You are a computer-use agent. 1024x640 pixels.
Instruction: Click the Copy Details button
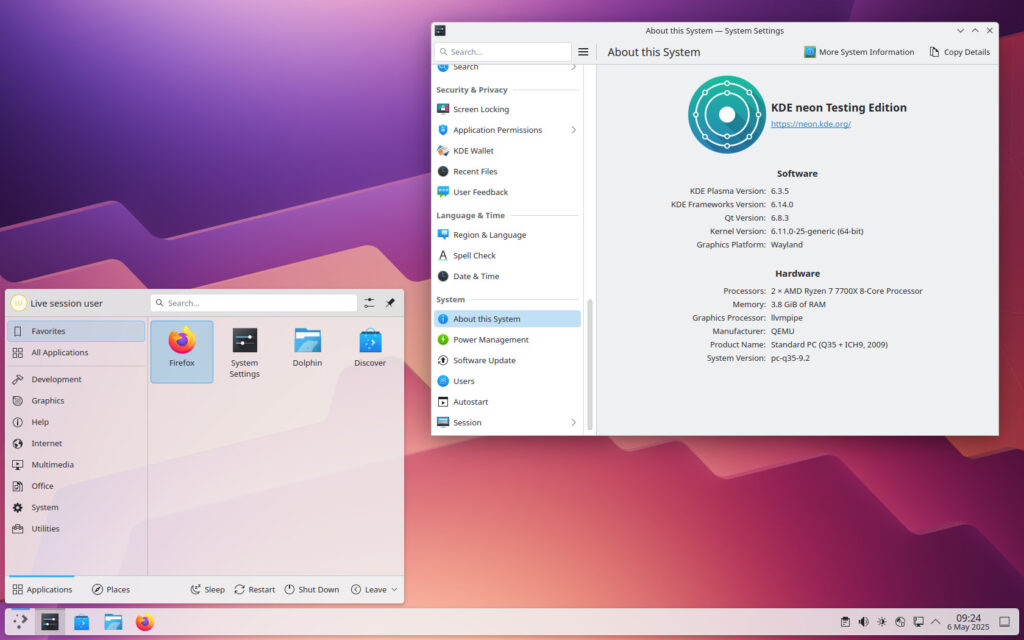[x=958, y=51]
